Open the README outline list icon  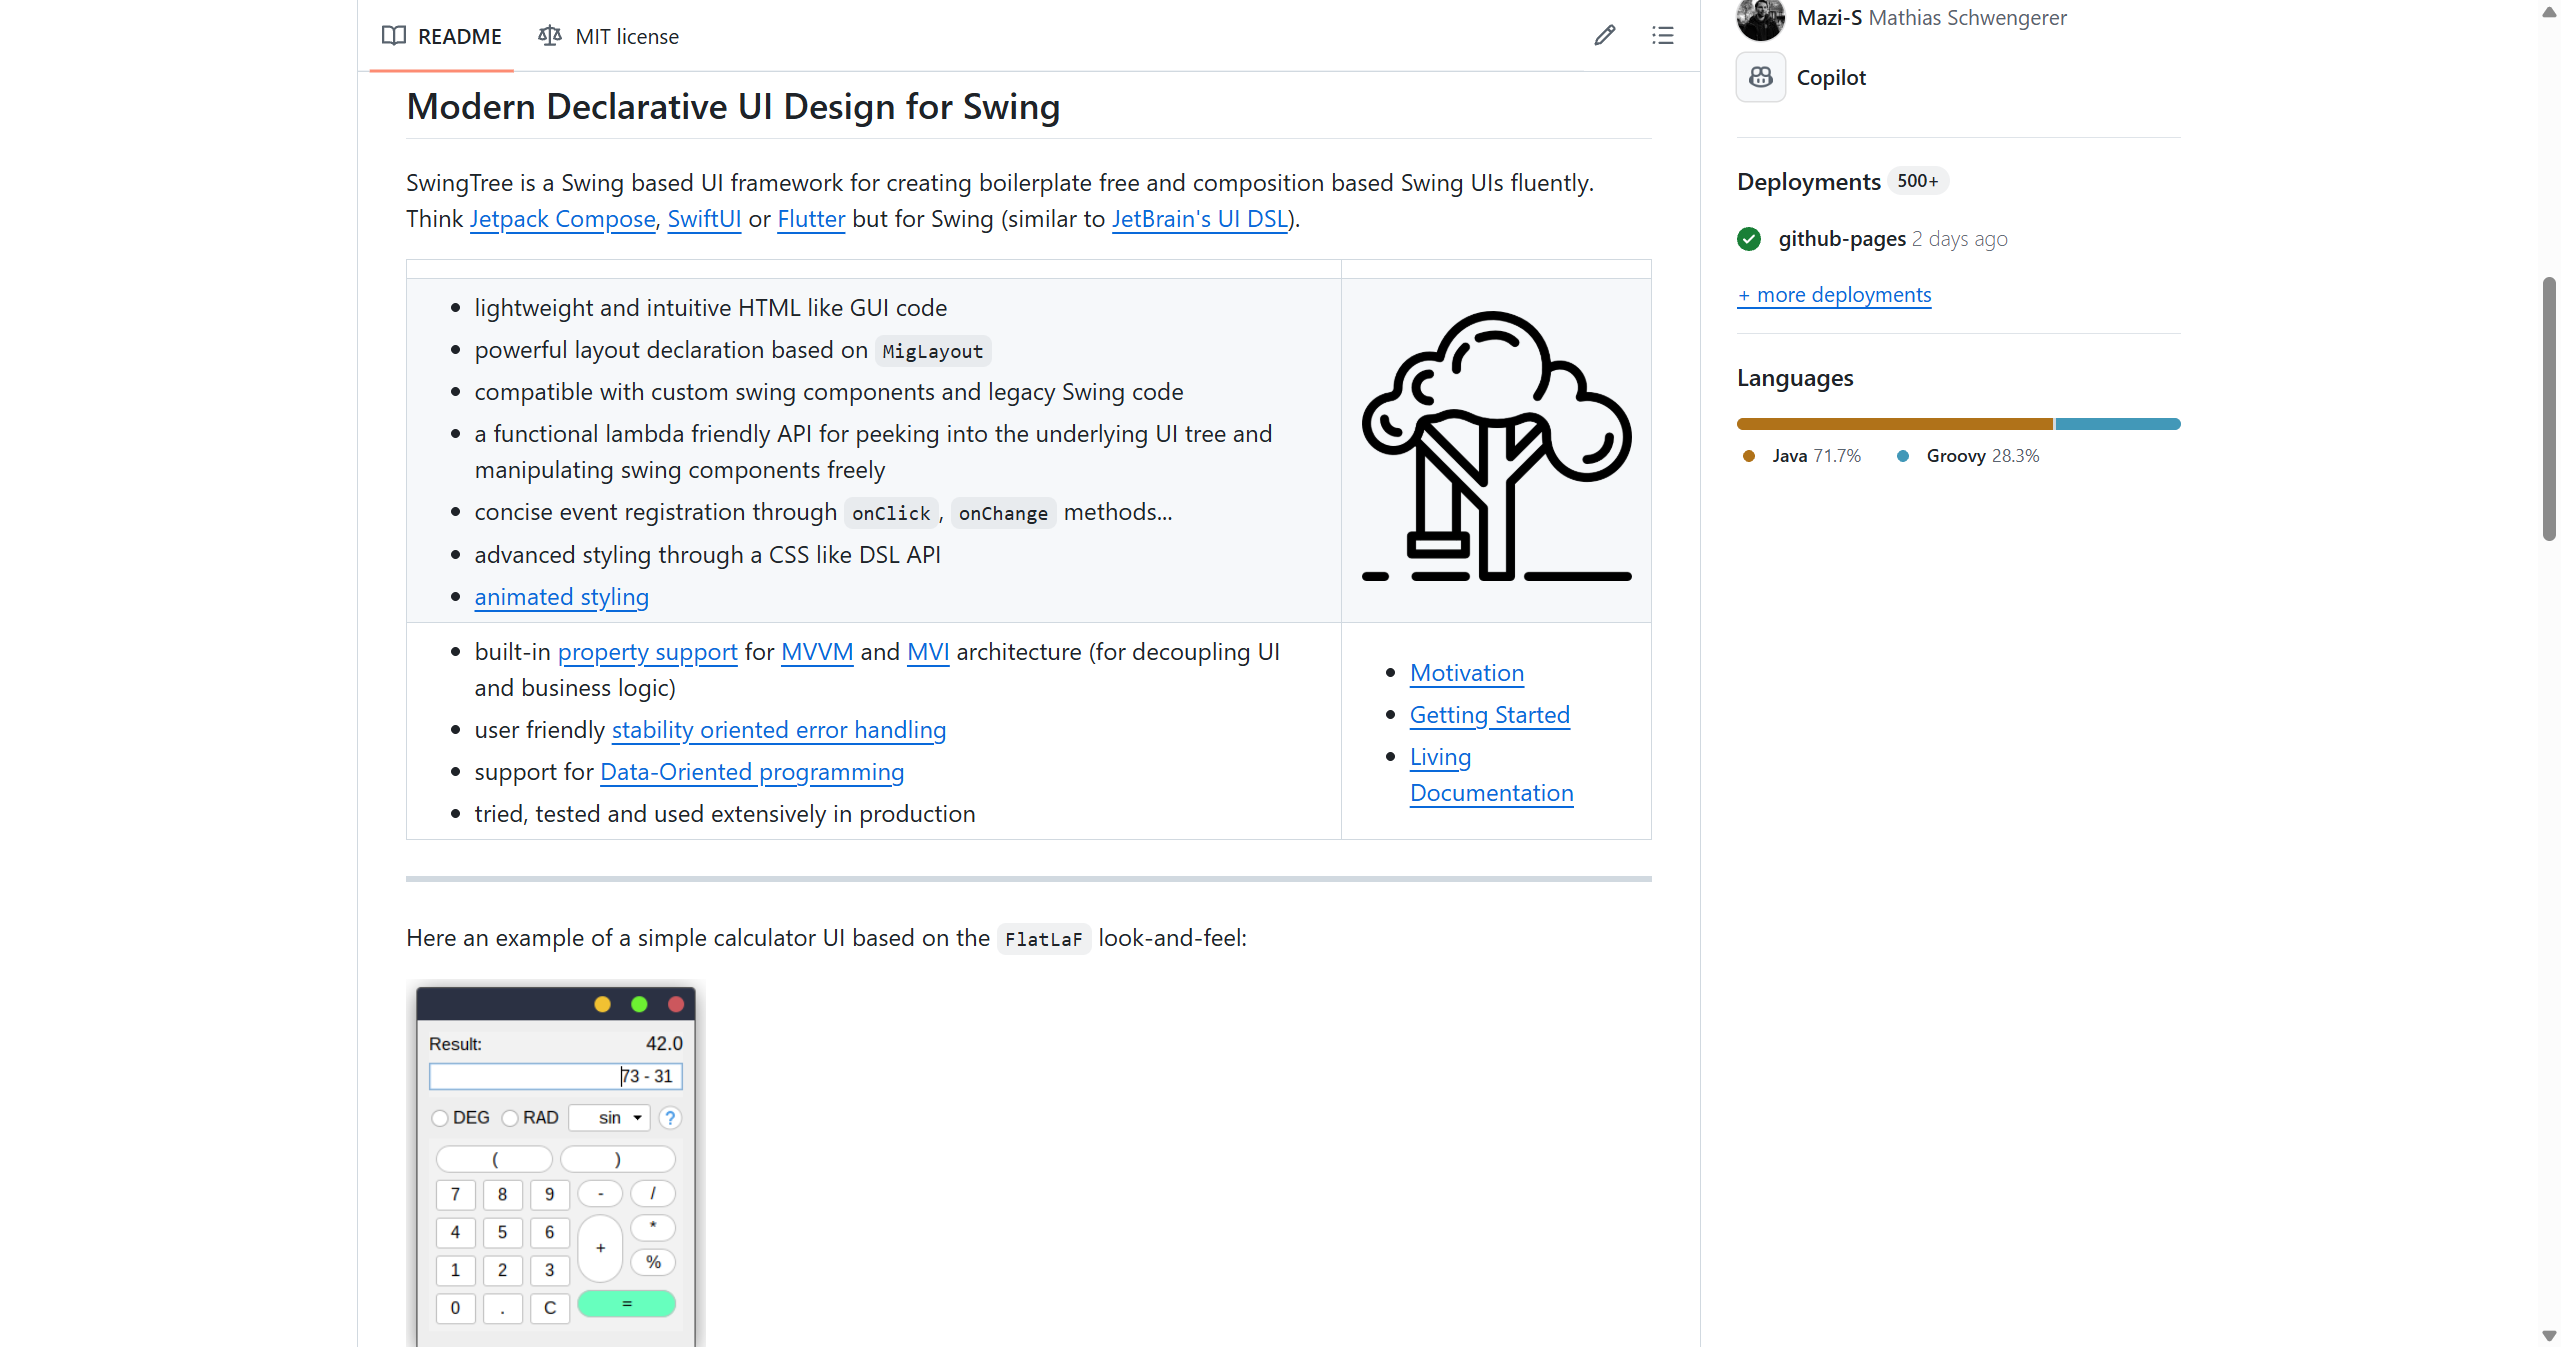pos(1662,36)
